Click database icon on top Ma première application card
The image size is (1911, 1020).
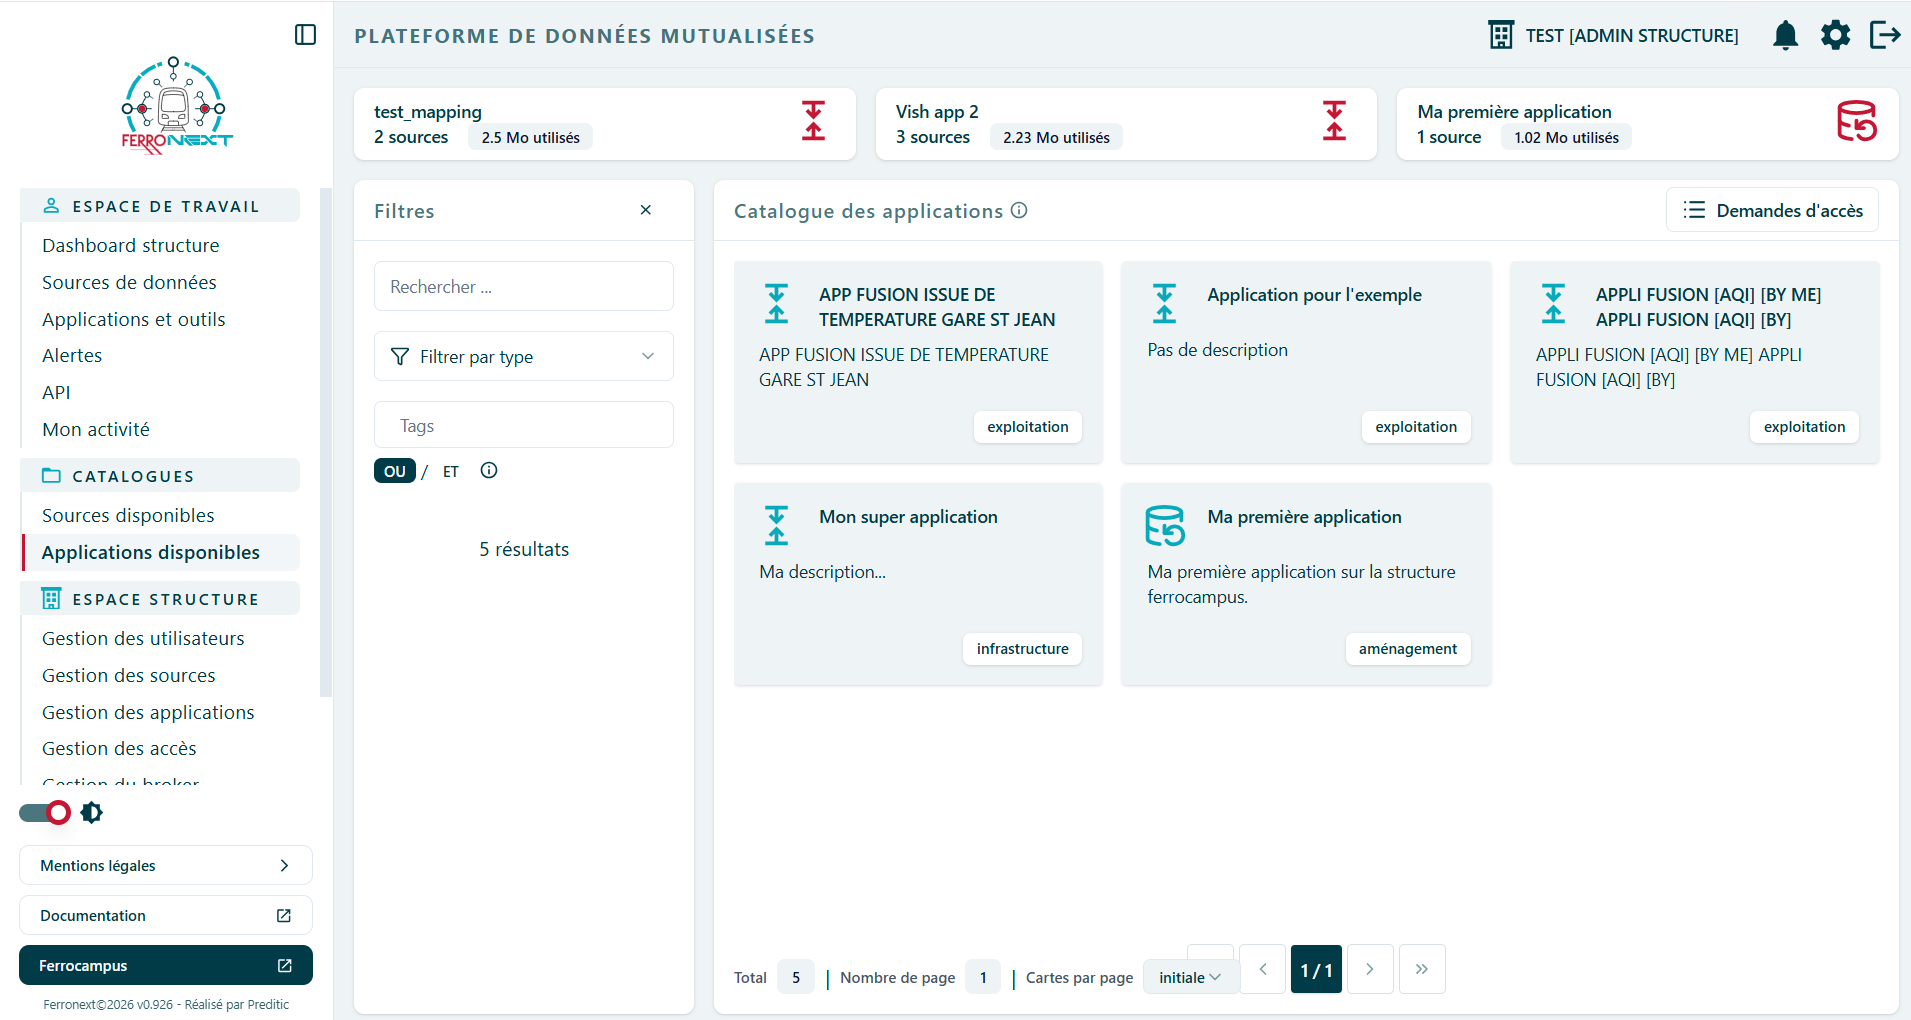click(1857, 121)
